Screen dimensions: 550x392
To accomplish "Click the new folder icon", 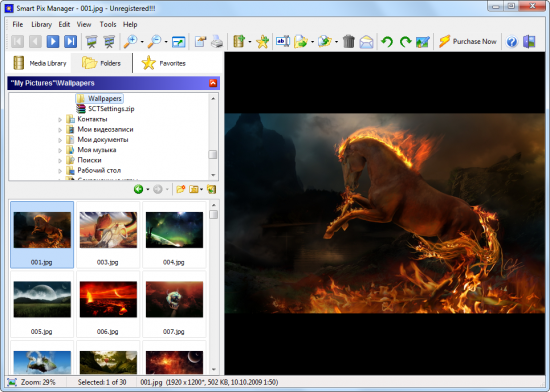I will (181, 189).
